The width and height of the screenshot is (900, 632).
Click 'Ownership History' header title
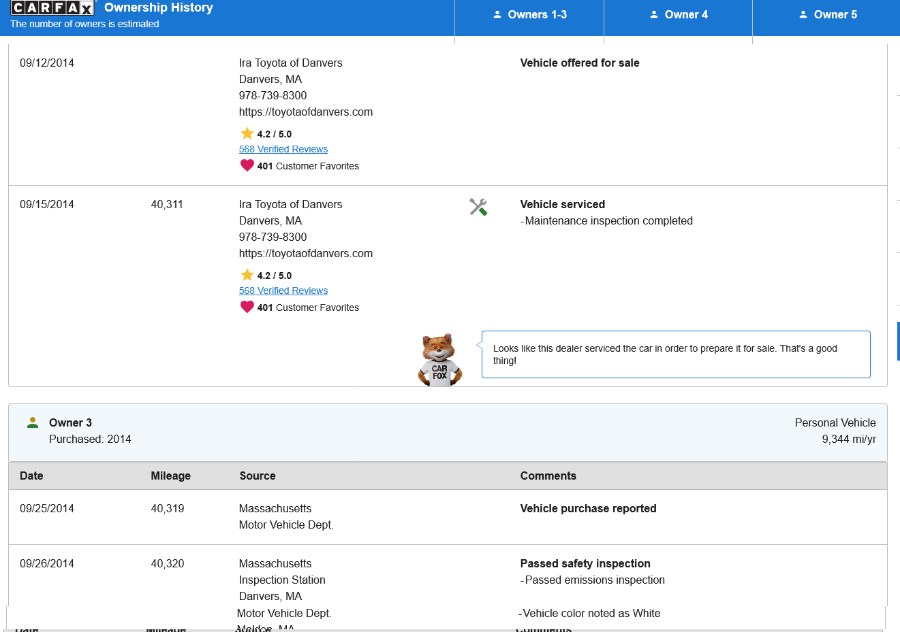coord(158,8)
